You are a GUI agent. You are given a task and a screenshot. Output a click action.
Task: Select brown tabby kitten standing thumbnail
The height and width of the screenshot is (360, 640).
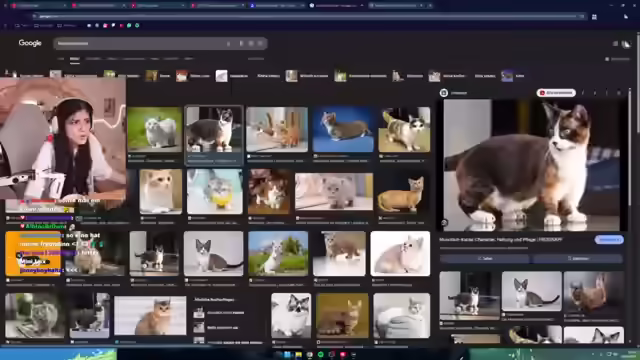pos(339,253)
